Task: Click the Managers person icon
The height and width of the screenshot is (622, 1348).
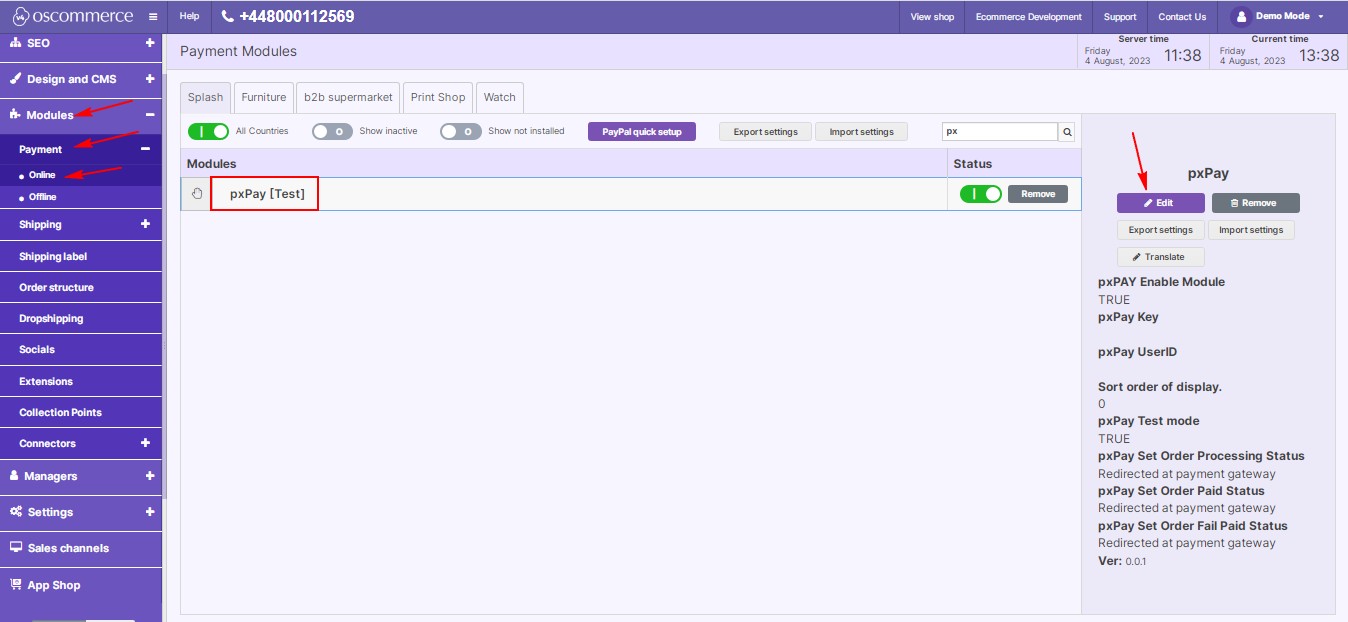Action: [x=15, y=476]
